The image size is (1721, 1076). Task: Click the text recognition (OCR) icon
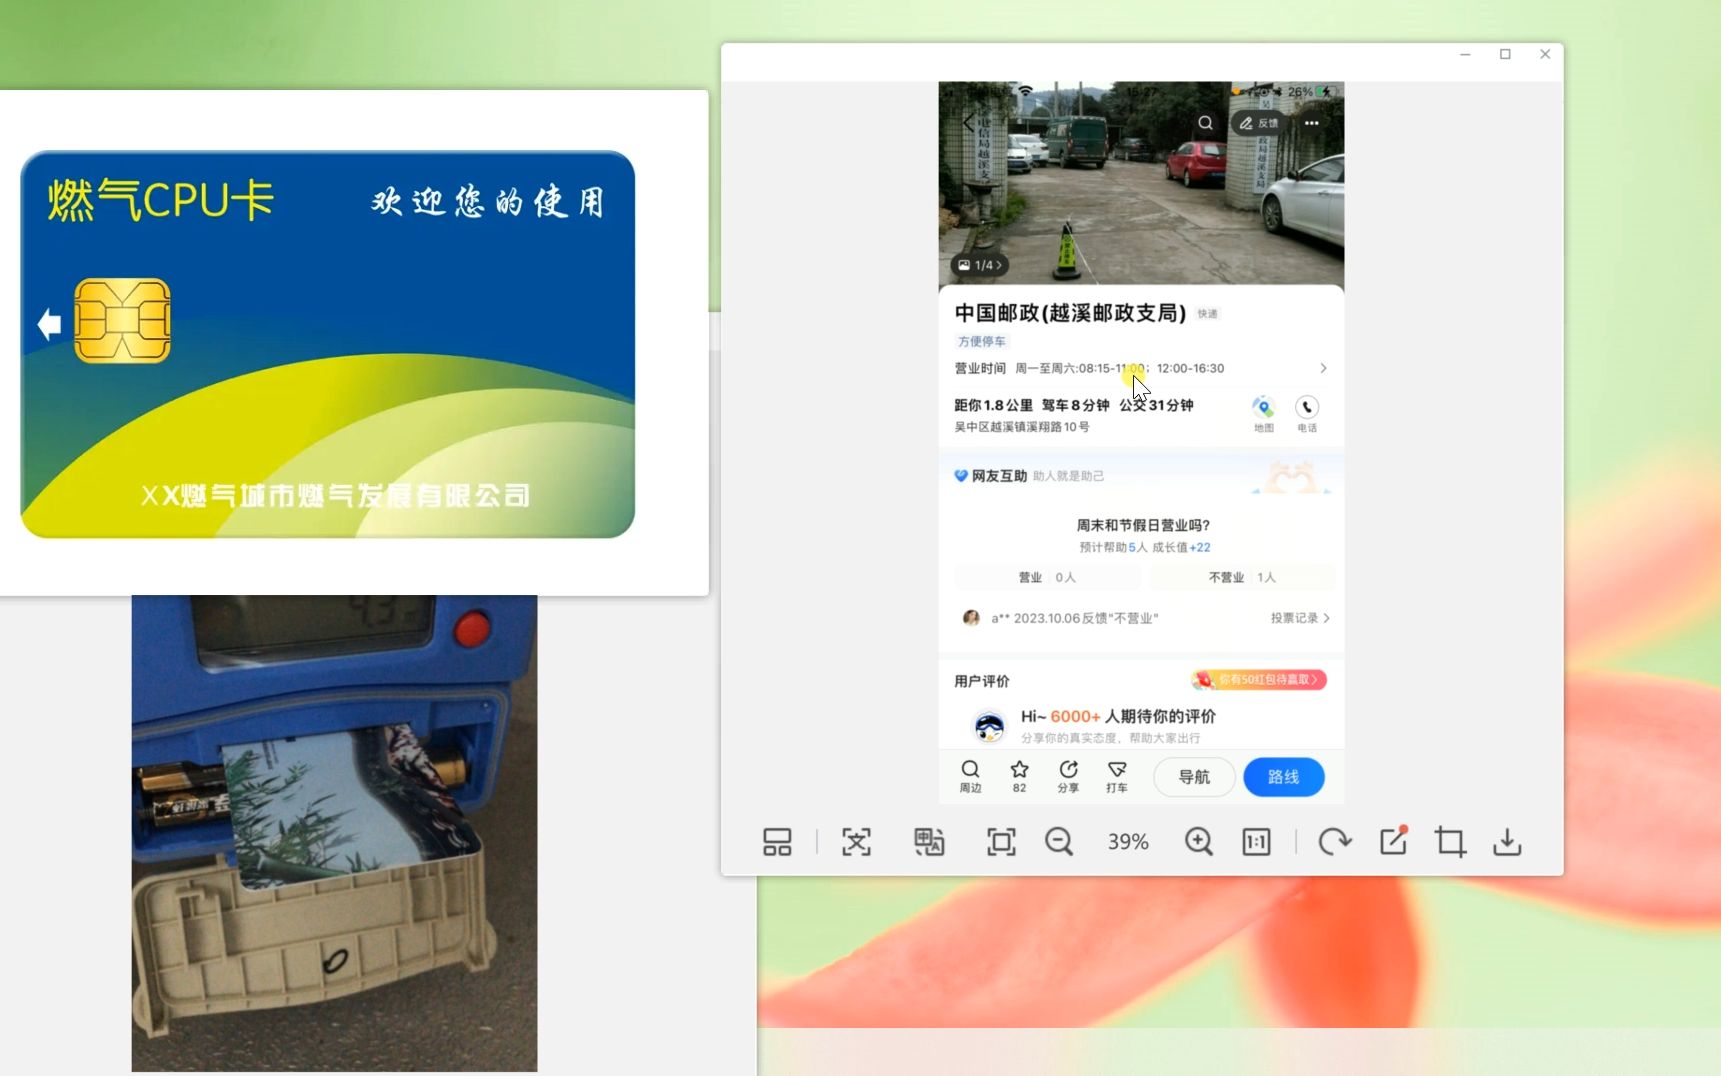click(x=856, y=842)
